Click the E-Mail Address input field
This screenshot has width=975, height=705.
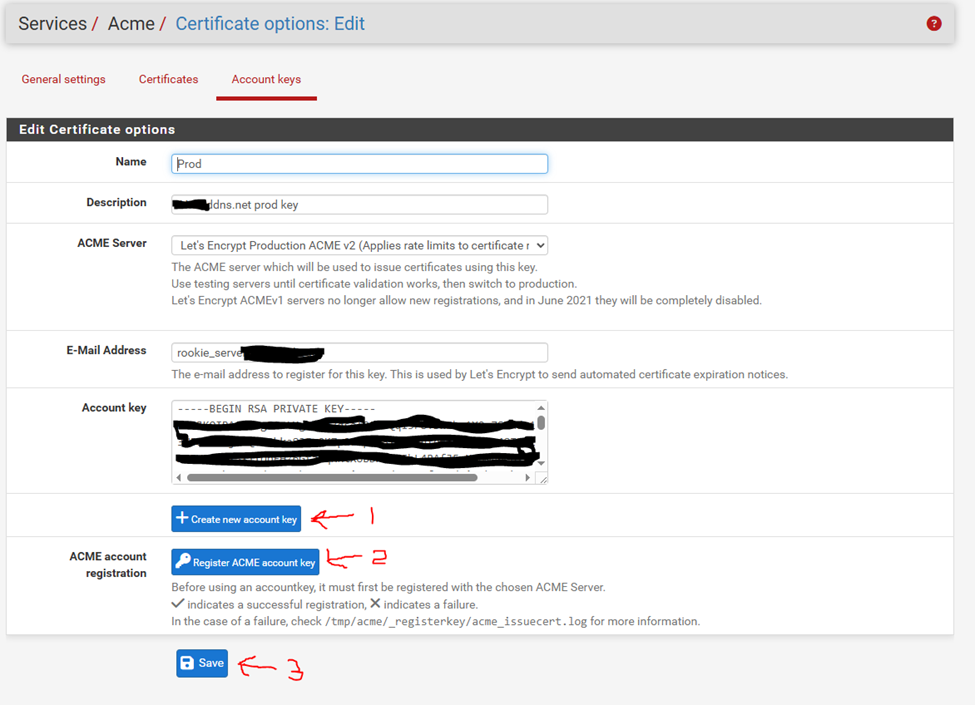click(359, 352)
